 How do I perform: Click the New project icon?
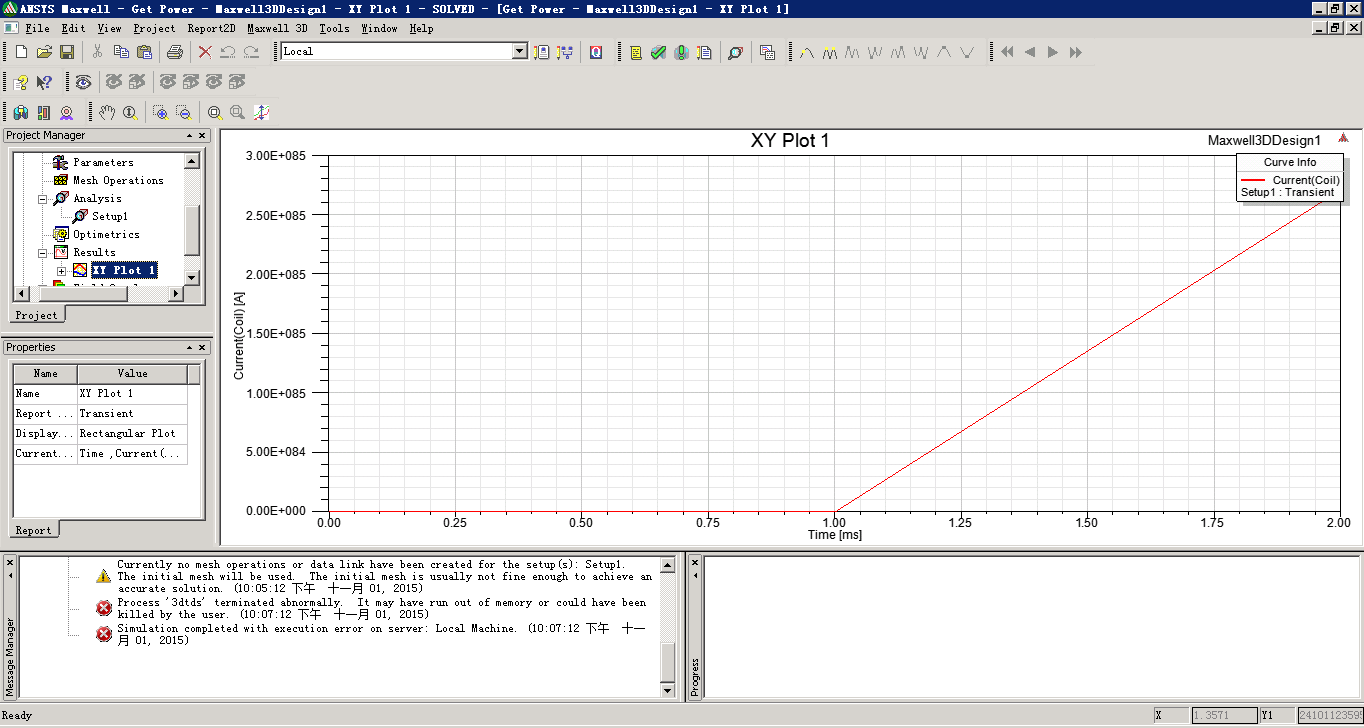(21, 52)
